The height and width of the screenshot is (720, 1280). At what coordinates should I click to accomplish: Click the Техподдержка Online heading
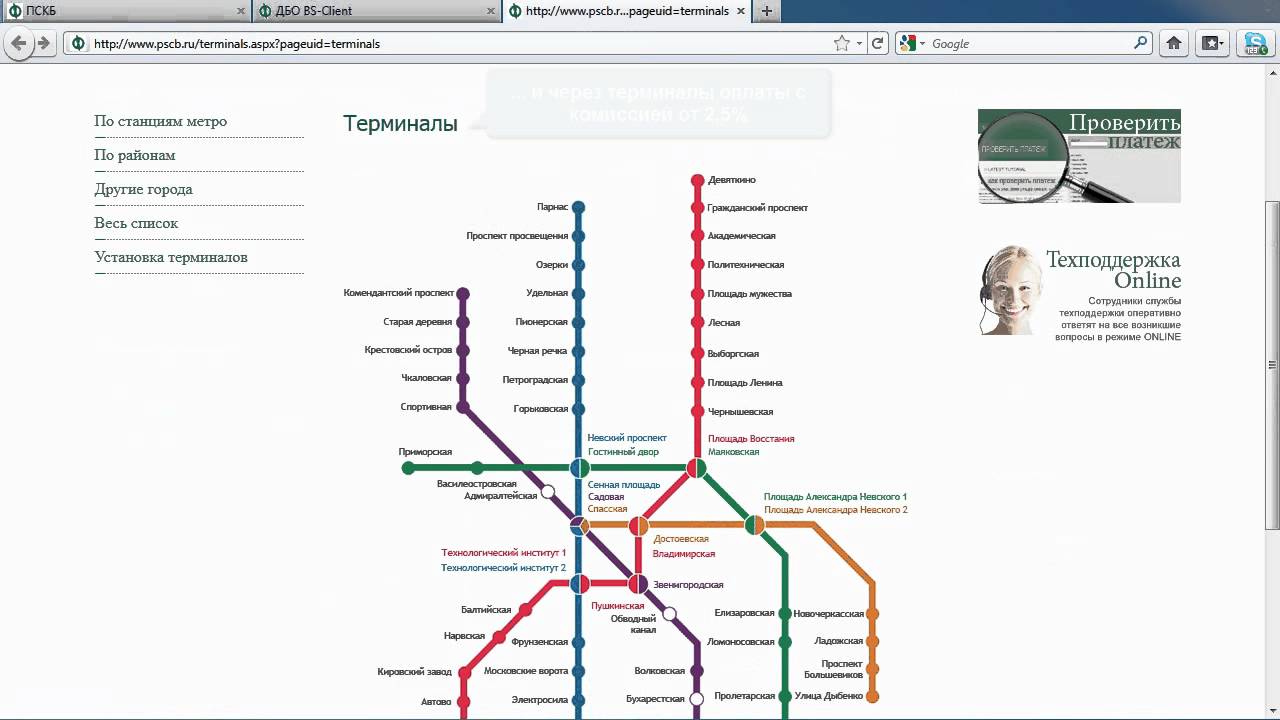[x=1113, y=270]
